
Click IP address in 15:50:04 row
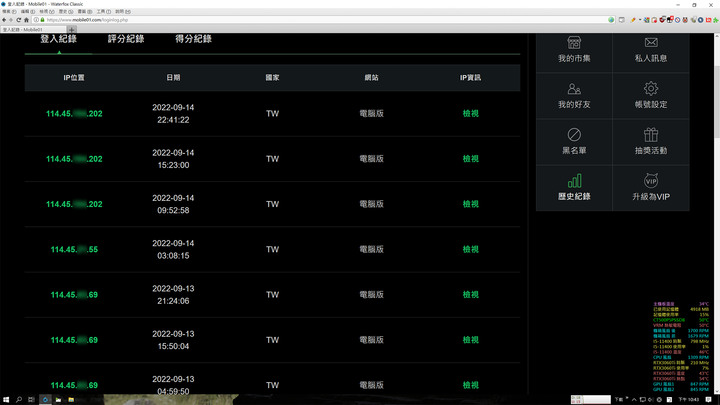pyautogui.click(x=74, y=340)
